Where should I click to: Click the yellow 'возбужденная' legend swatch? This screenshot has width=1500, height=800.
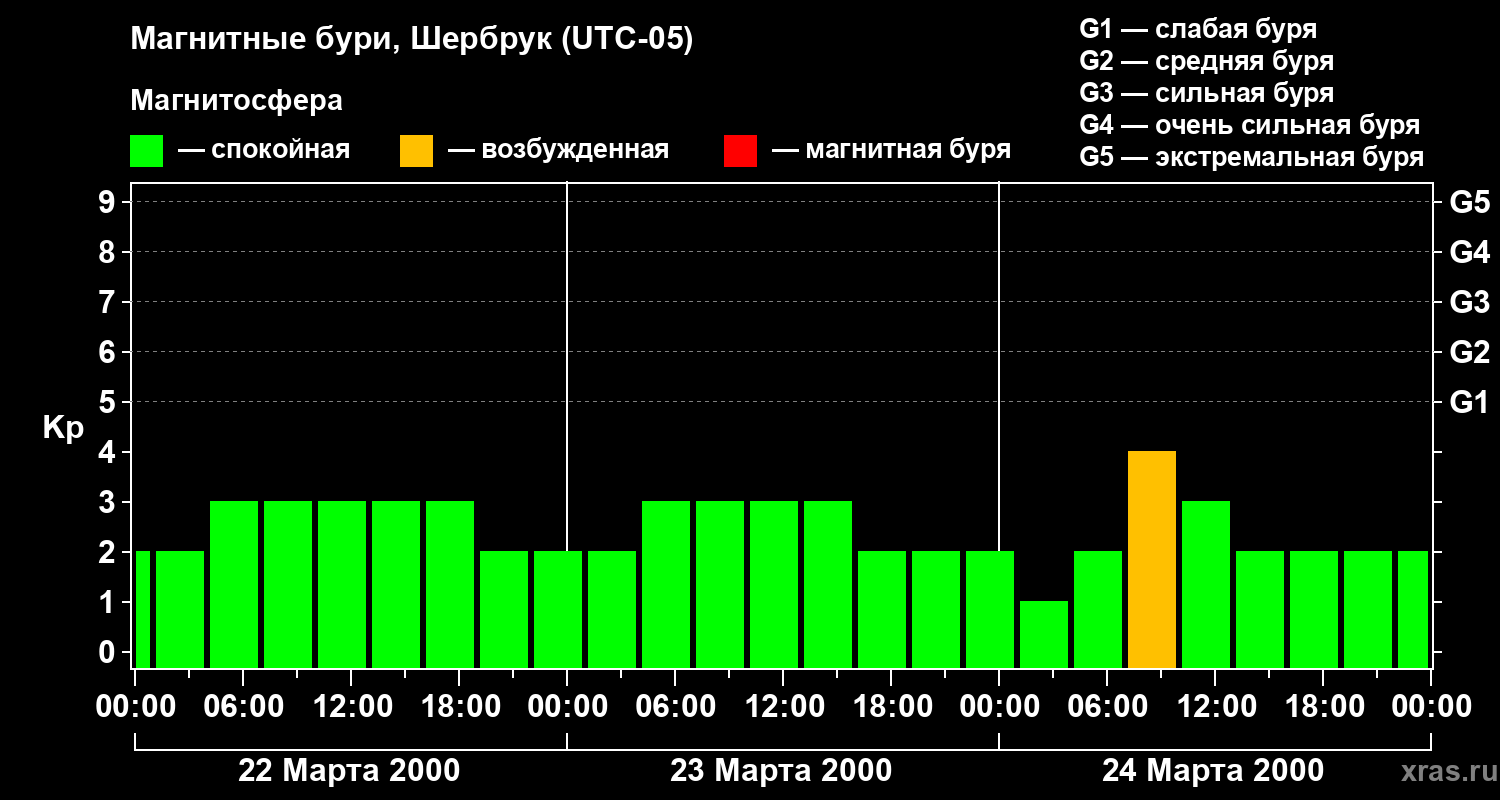[x=416, y=151]
